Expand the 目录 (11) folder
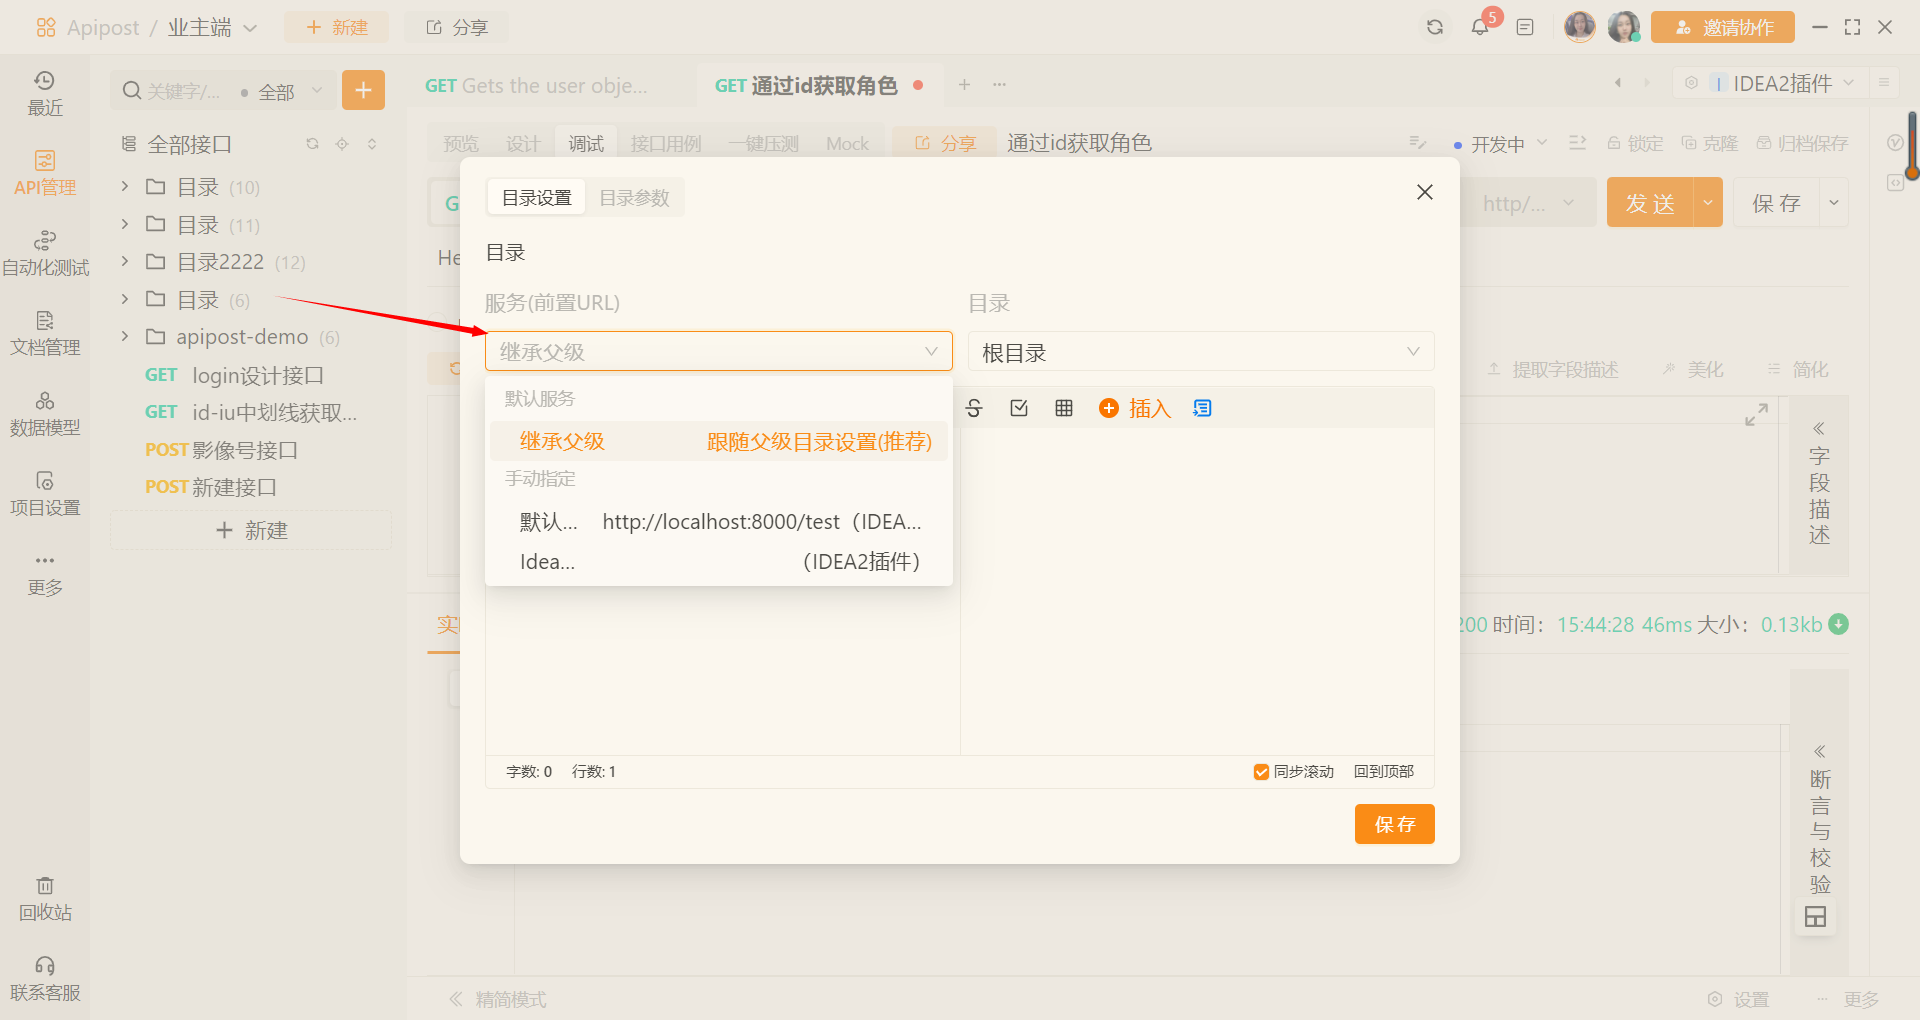The height and width of the screenshot is (1020, 1920). [125, 224]
